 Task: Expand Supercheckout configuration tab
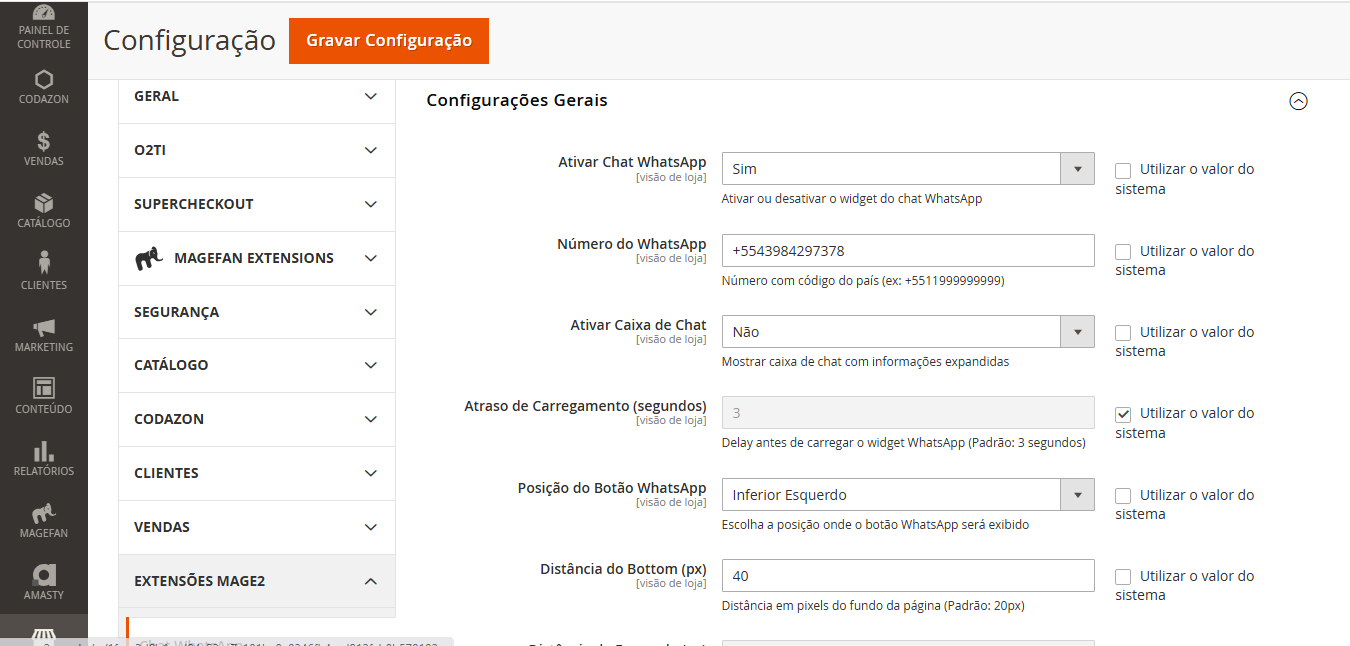coord(257,204)
